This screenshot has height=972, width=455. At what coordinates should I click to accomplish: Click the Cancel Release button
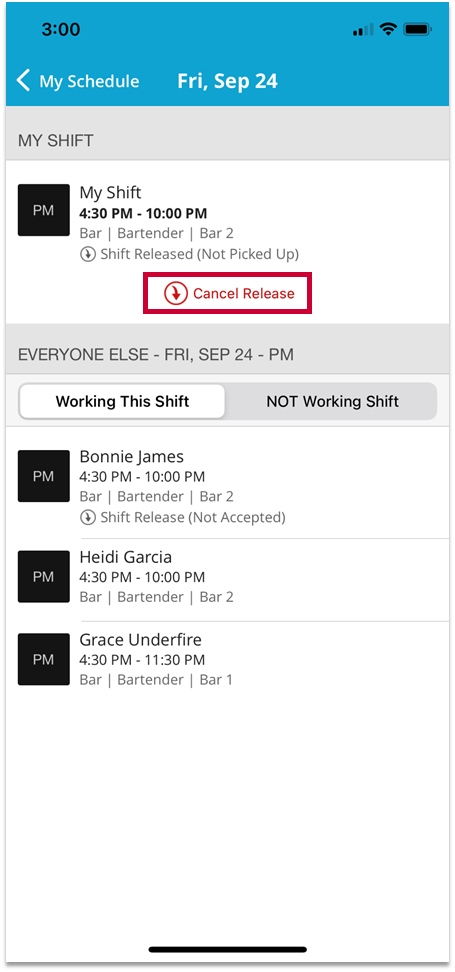(x=228, y=293)
